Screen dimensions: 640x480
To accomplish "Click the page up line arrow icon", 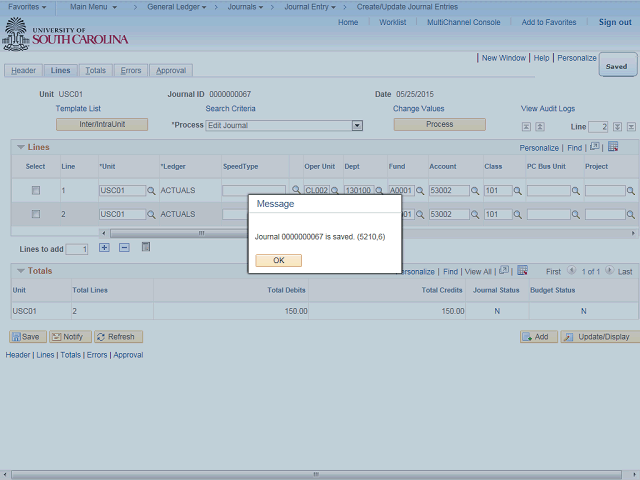I will [x=540, y=127].
